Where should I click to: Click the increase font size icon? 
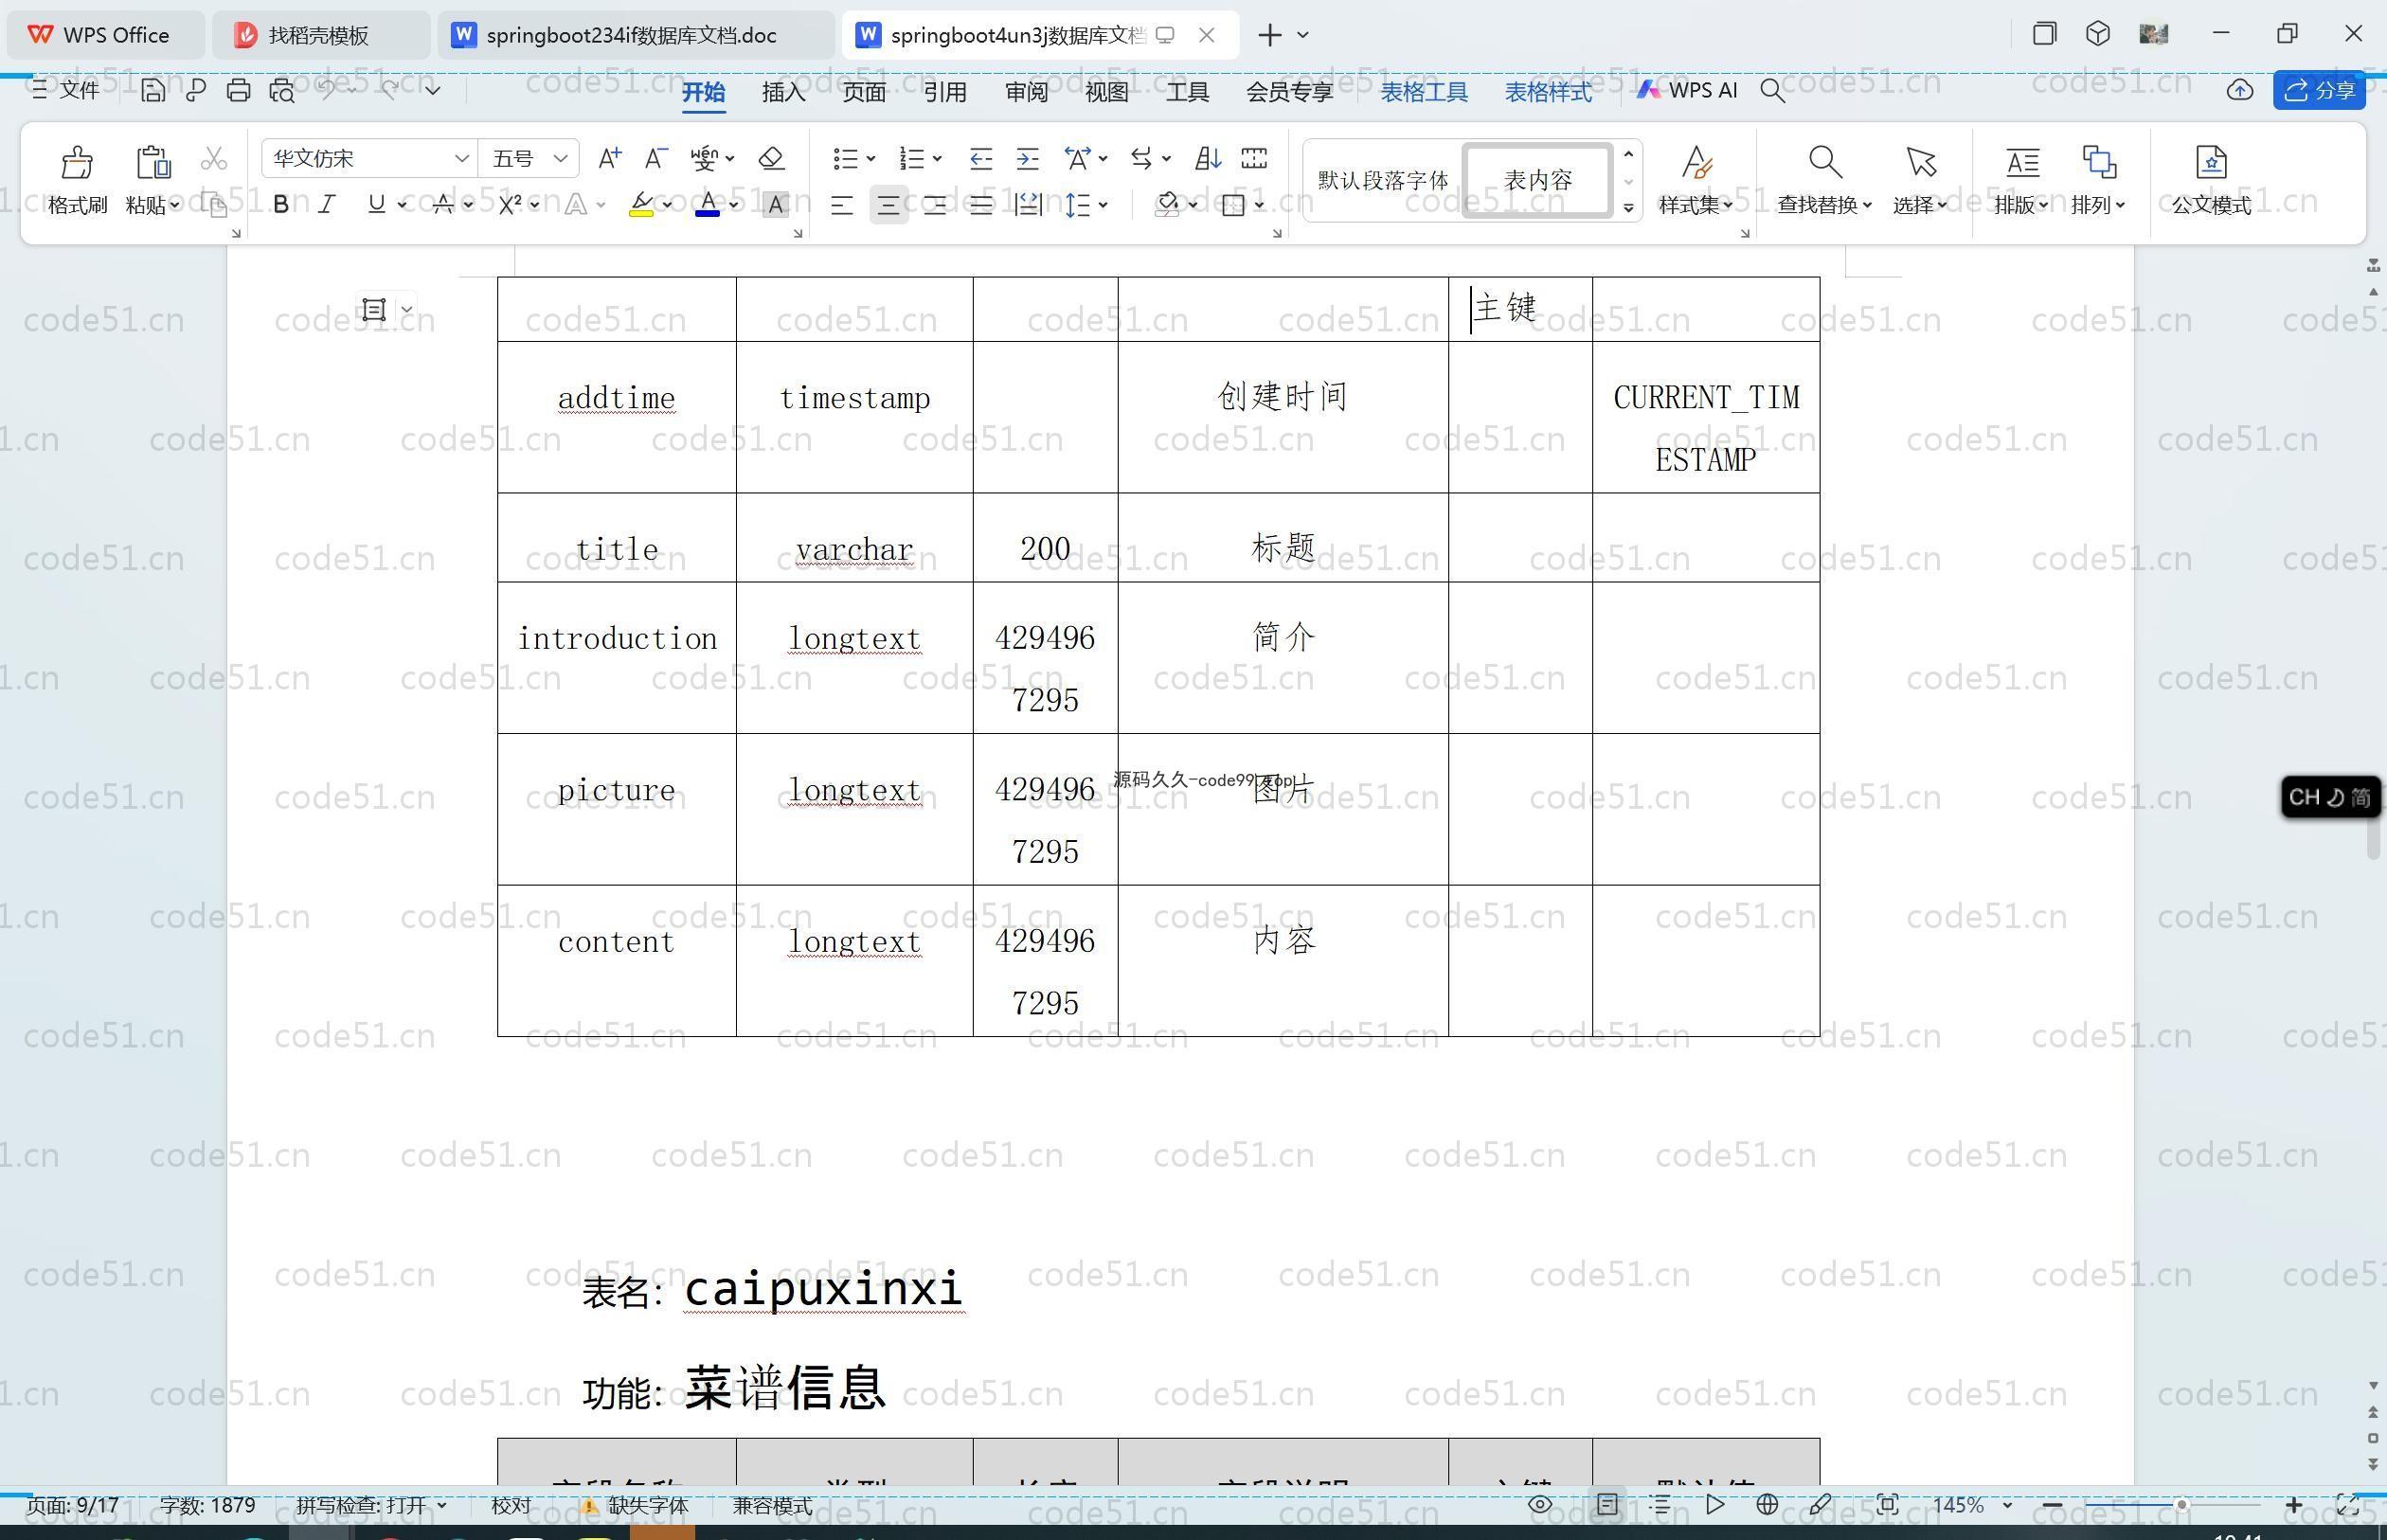pyautogui.click(x=609, y=158)
